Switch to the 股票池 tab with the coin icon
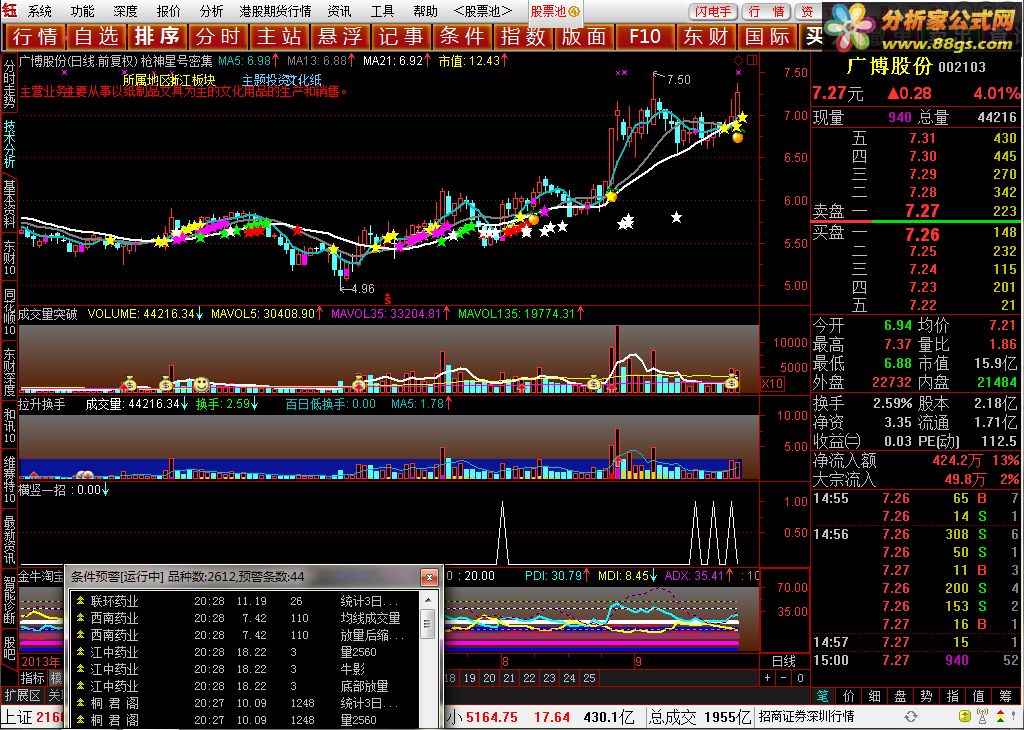 point(554,12)
